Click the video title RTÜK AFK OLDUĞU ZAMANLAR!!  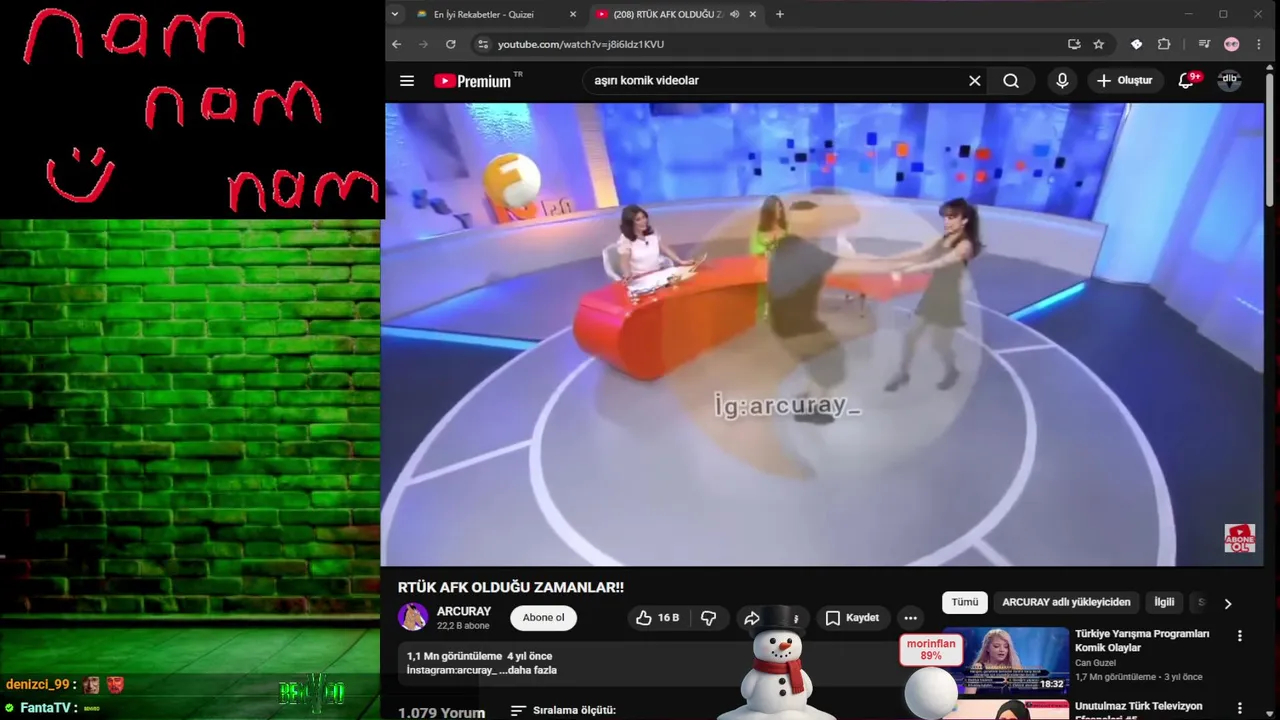pyautogui.click(x=511, y=588)
